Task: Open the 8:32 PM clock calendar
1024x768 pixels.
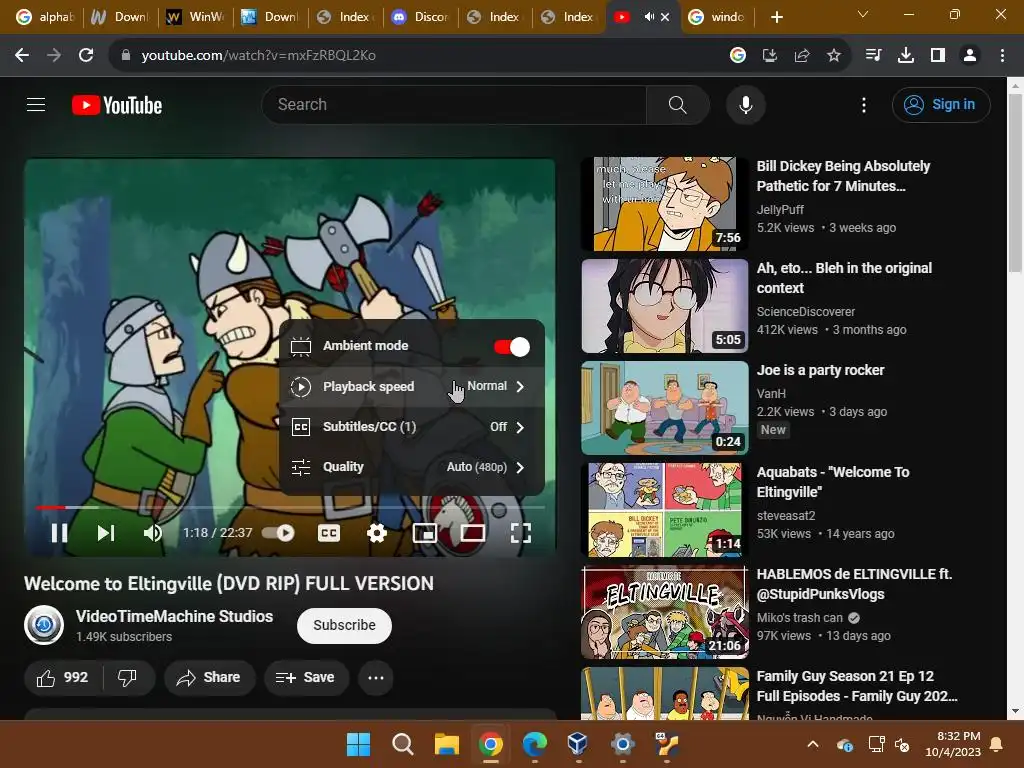Action: pyautogui.click(x=953, y=744)
